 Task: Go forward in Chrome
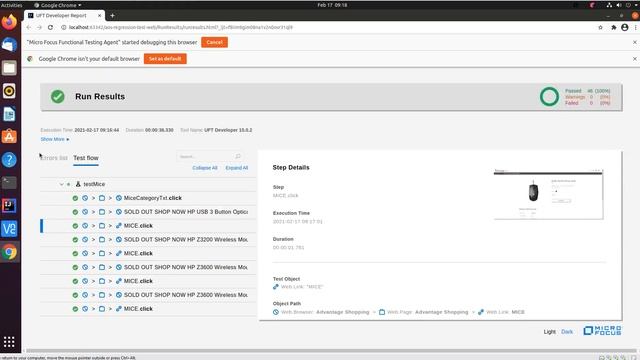39,27
